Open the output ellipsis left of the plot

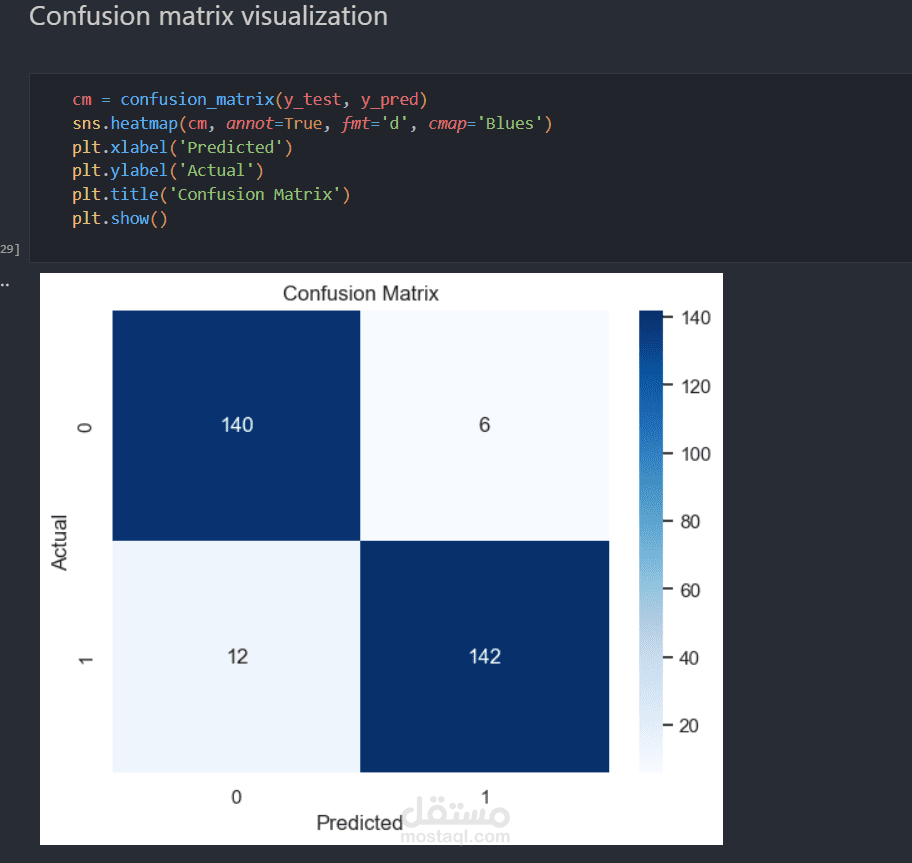click(x=5, y=284)
